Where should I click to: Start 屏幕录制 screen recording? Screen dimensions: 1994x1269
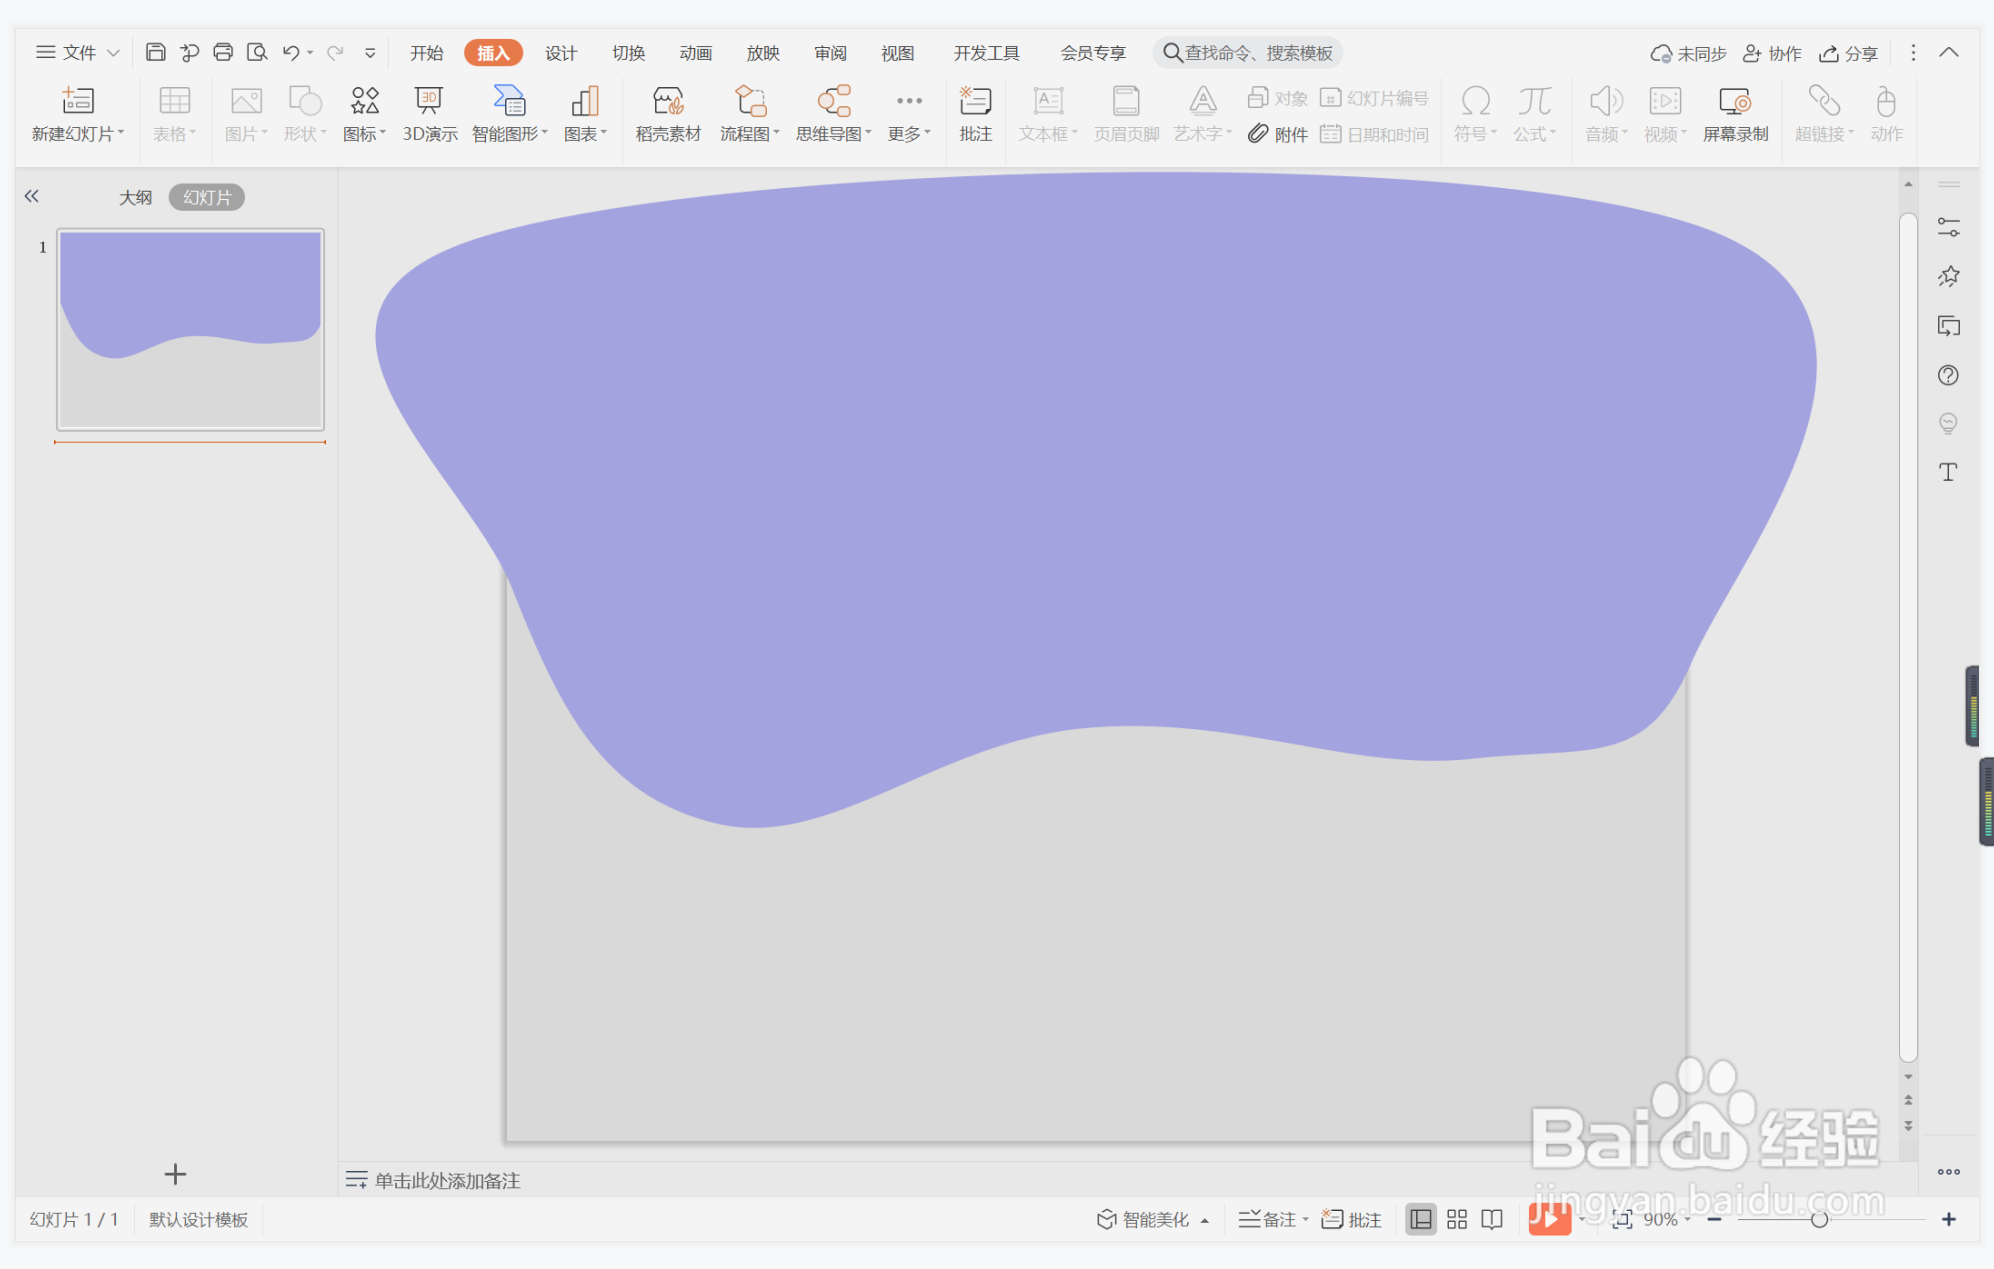1735,112
